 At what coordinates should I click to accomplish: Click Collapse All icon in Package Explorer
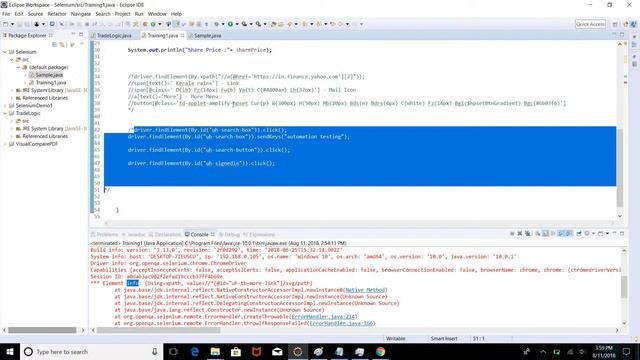pos(54,44)
